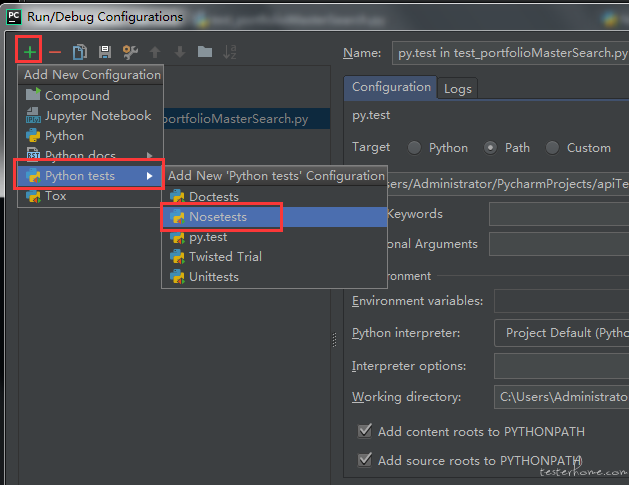The width and height of the screenshot is (629, 485).
Task: Choose Doctests from Python tests submenu
Action: (274, 197)
